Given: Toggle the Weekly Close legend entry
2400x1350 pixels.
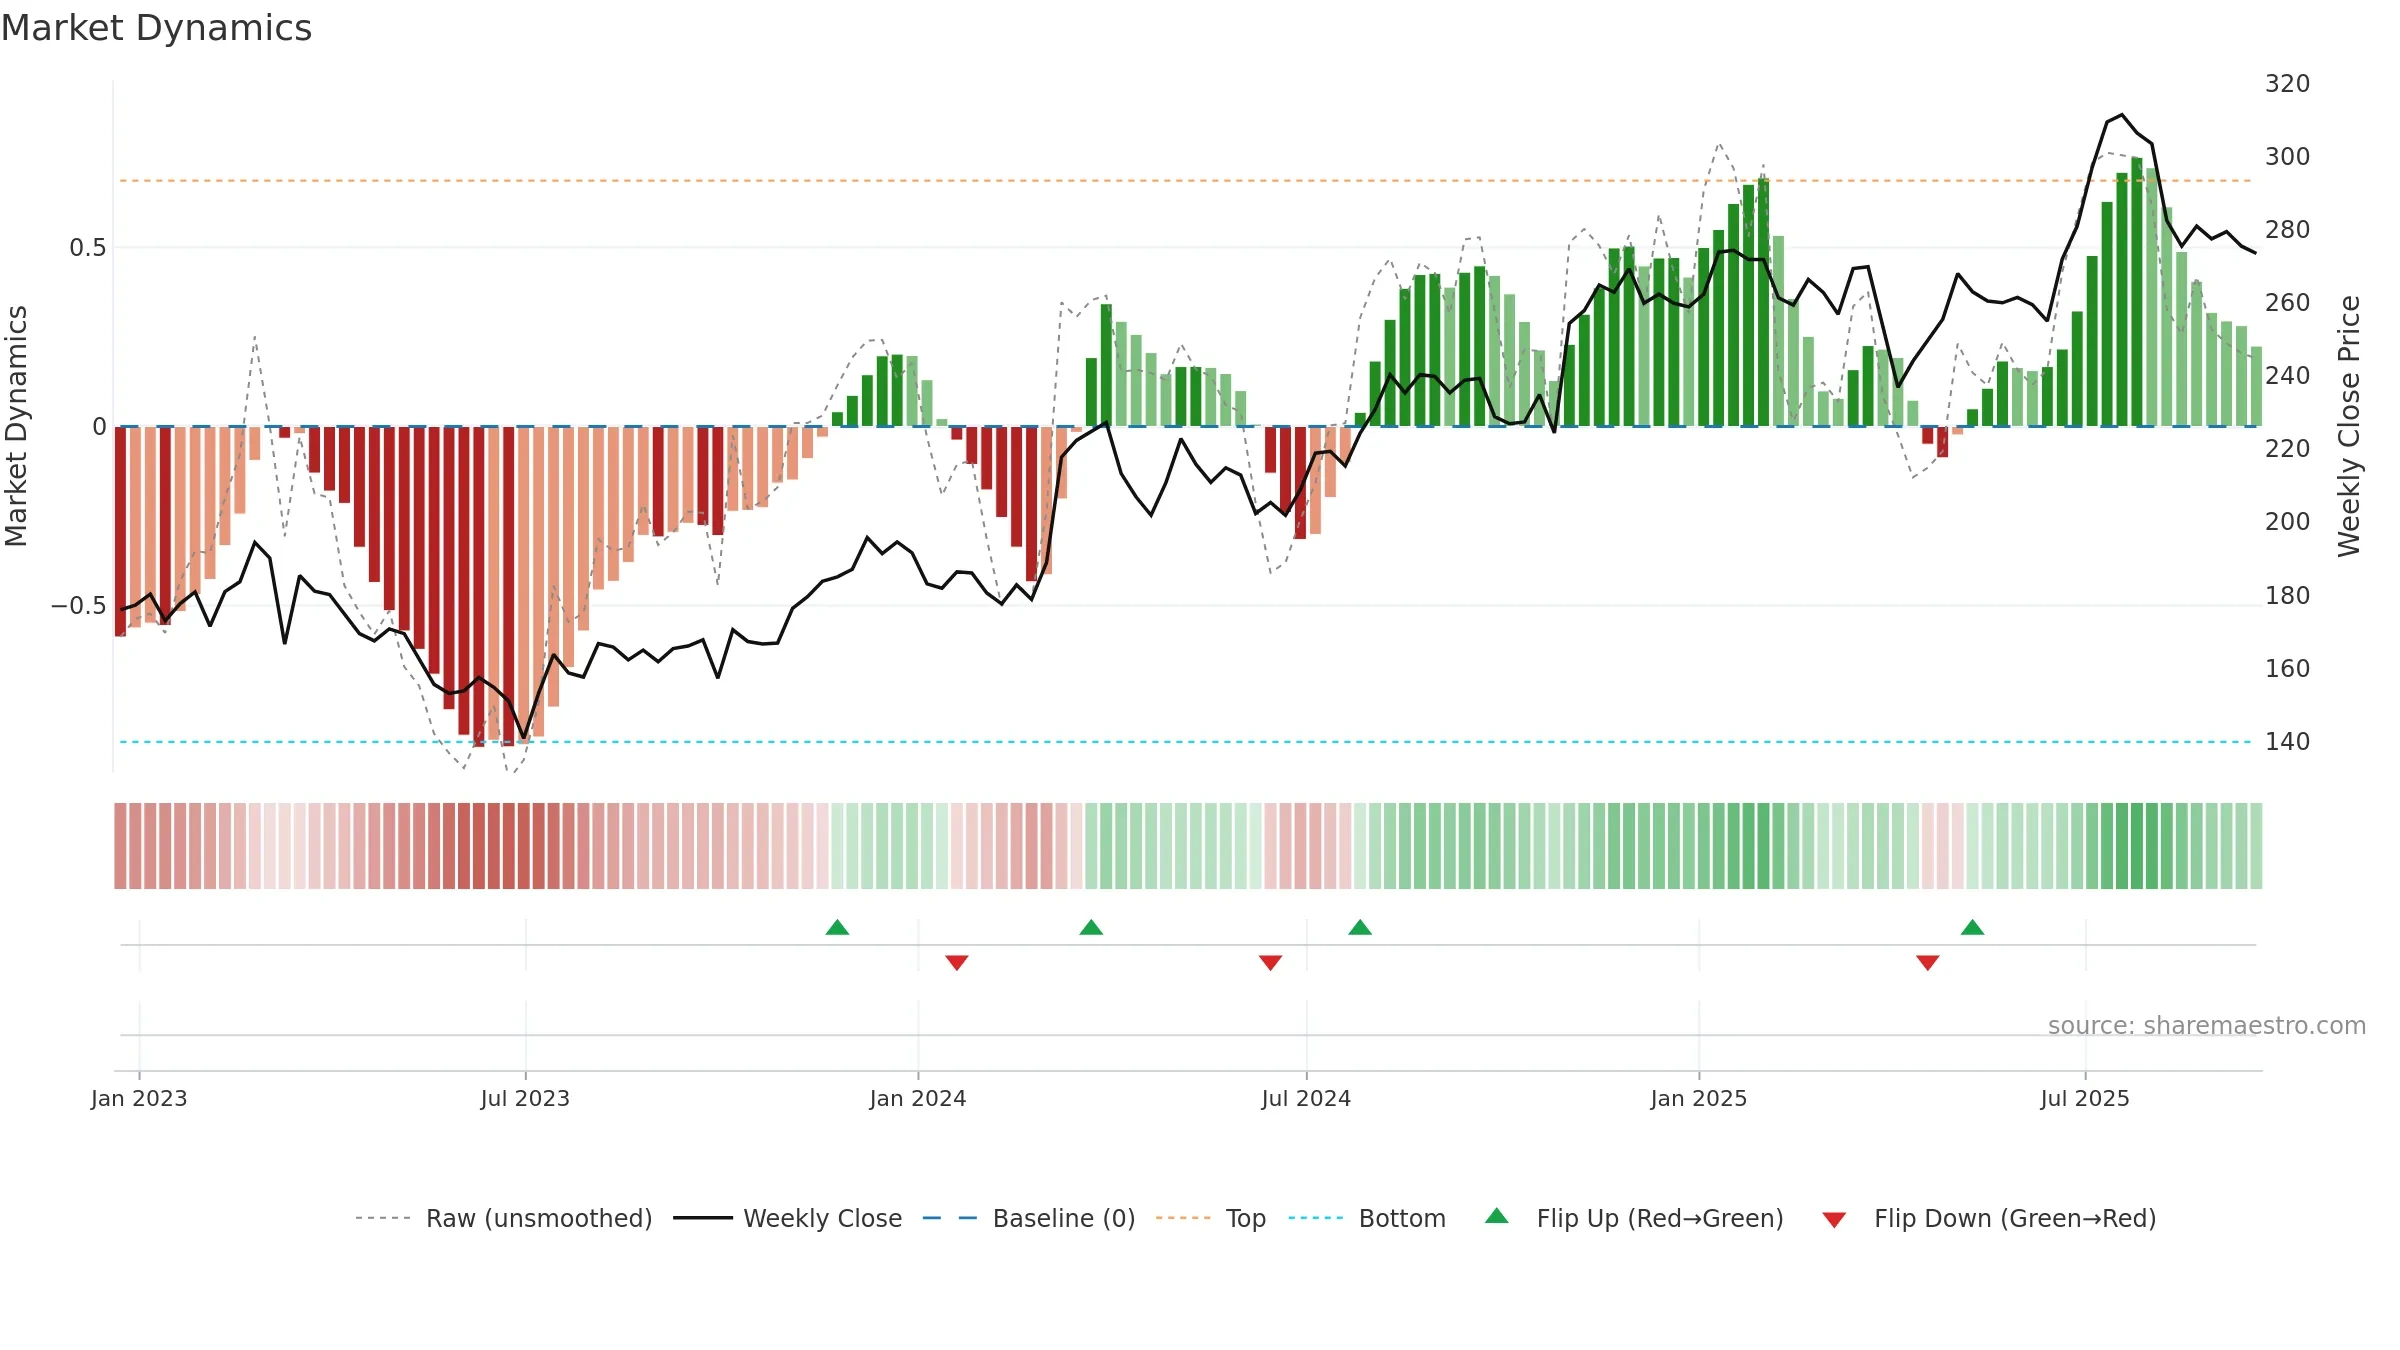Looking at the screenshot, I should point(787,1218).
